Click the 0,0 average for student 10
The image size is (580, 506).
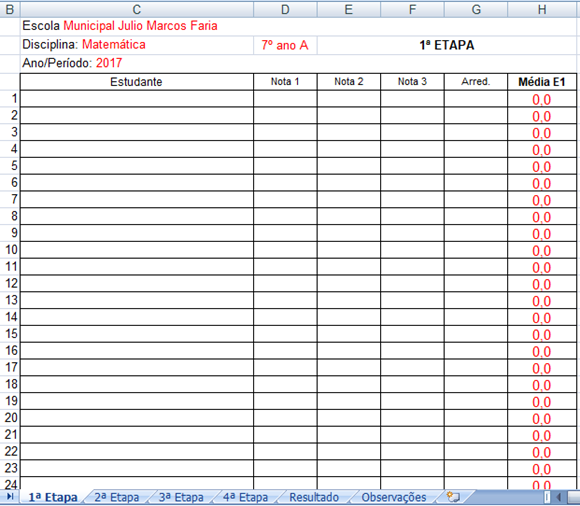542,250
